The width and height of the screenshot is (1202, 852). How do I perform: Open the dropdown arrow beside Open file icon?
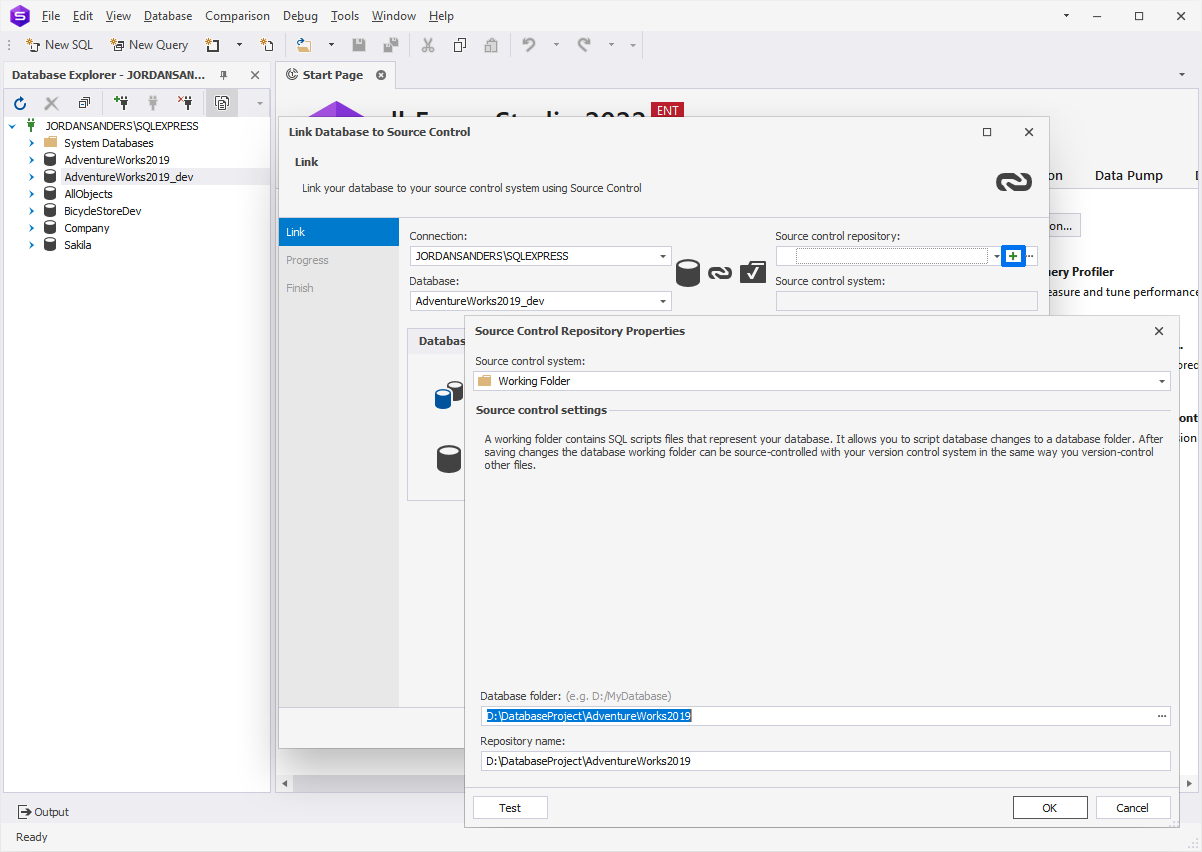click(x=331, y=45)
